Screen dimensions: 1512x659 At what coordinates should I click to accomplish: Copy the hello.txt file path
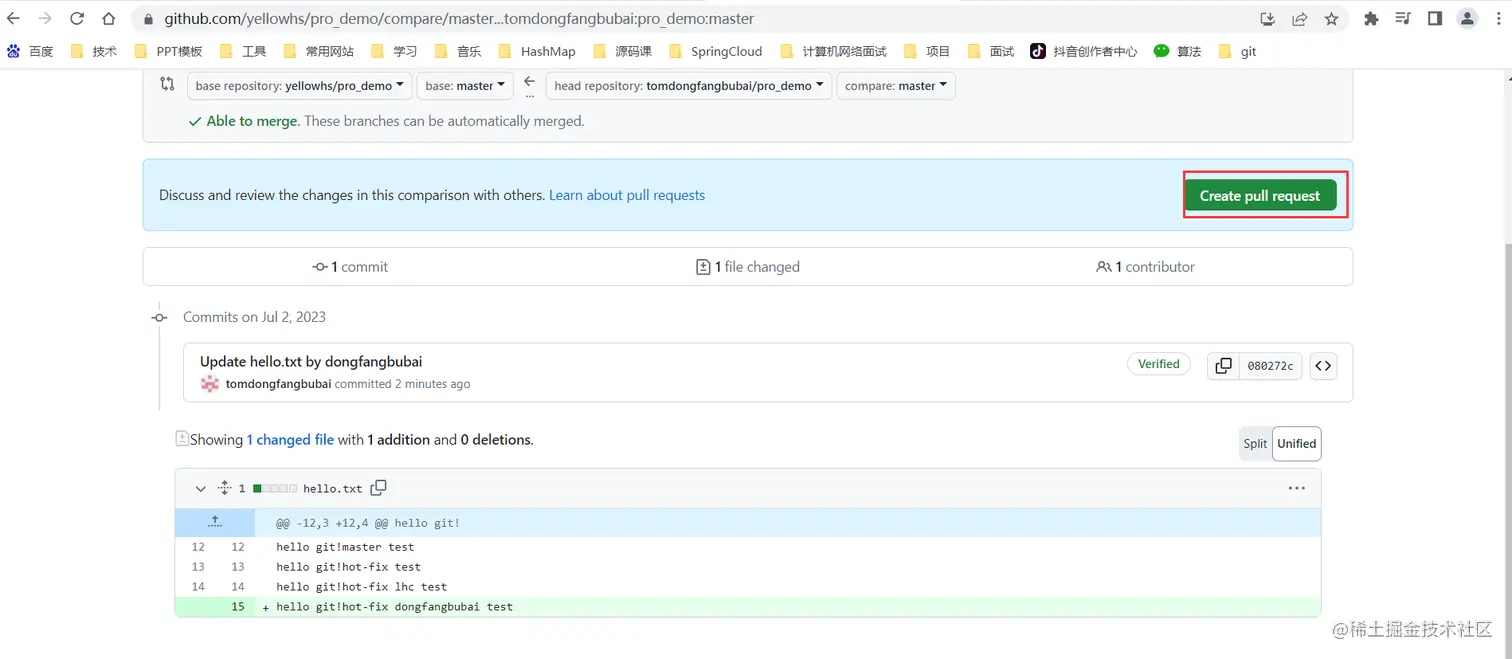pyautogui.click(x=378, y=488)
